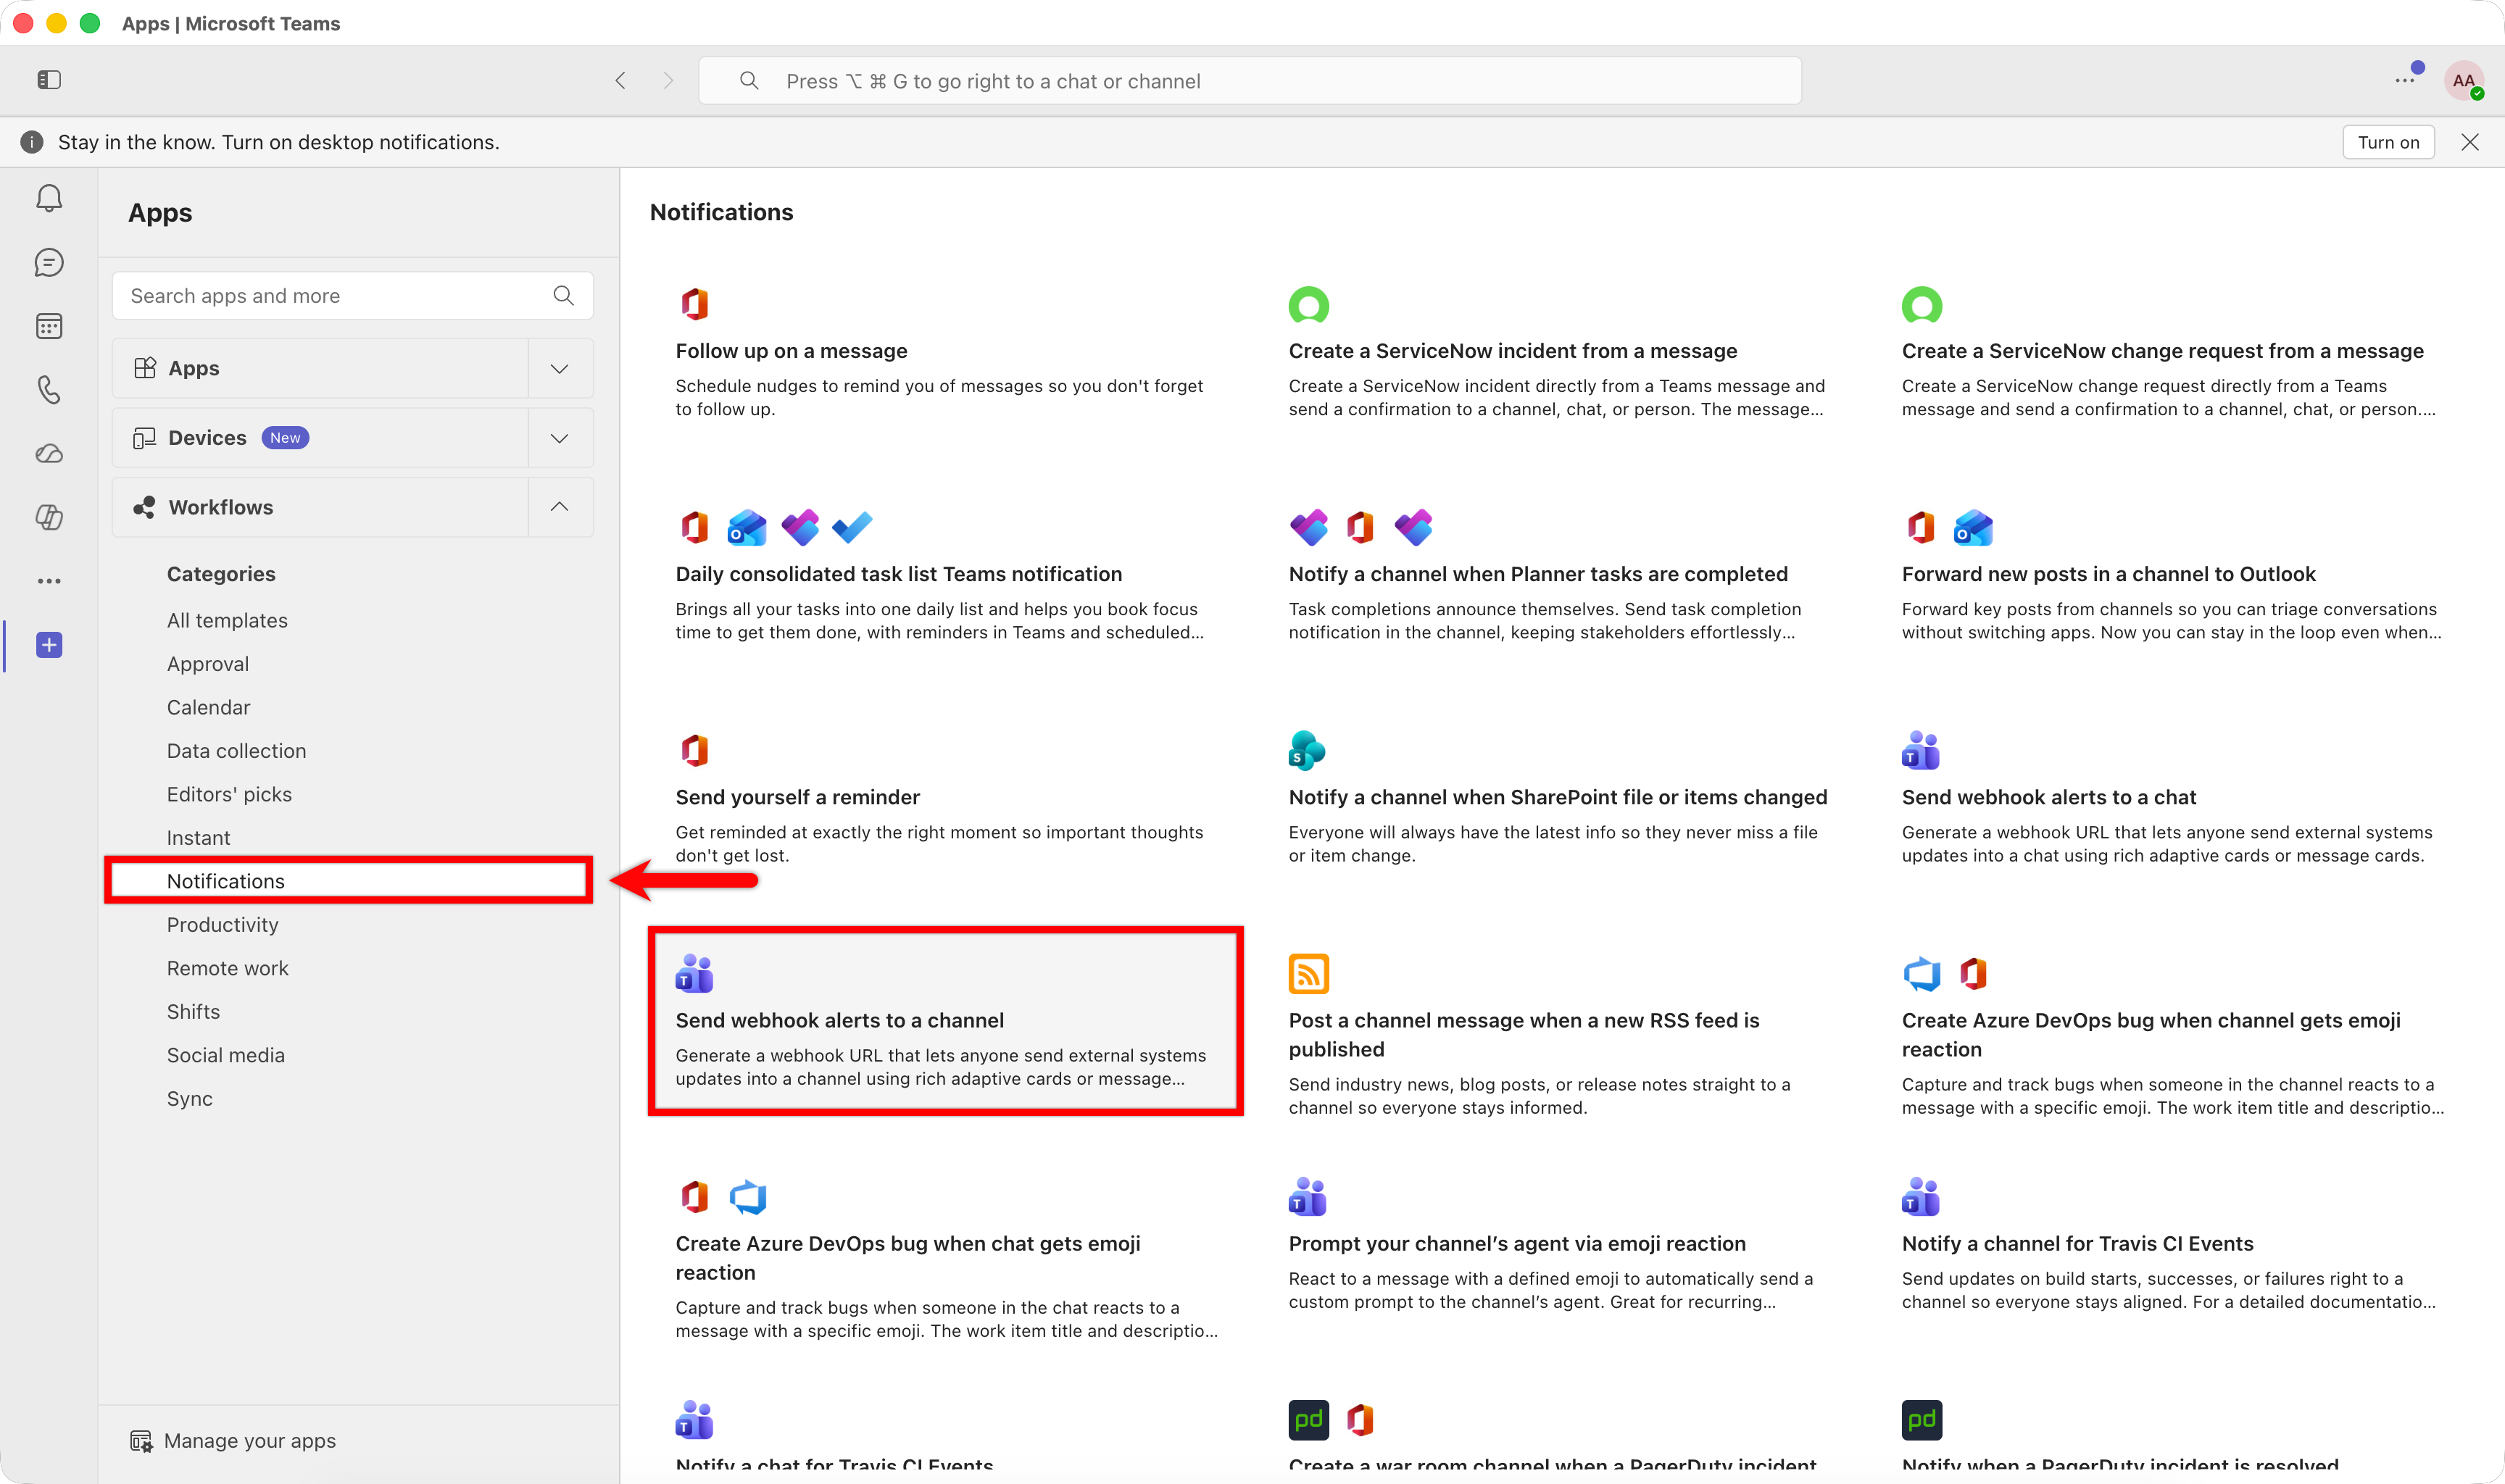Open the AA profile avatar
The image size is (2505, 1484).
[2463, 81]
